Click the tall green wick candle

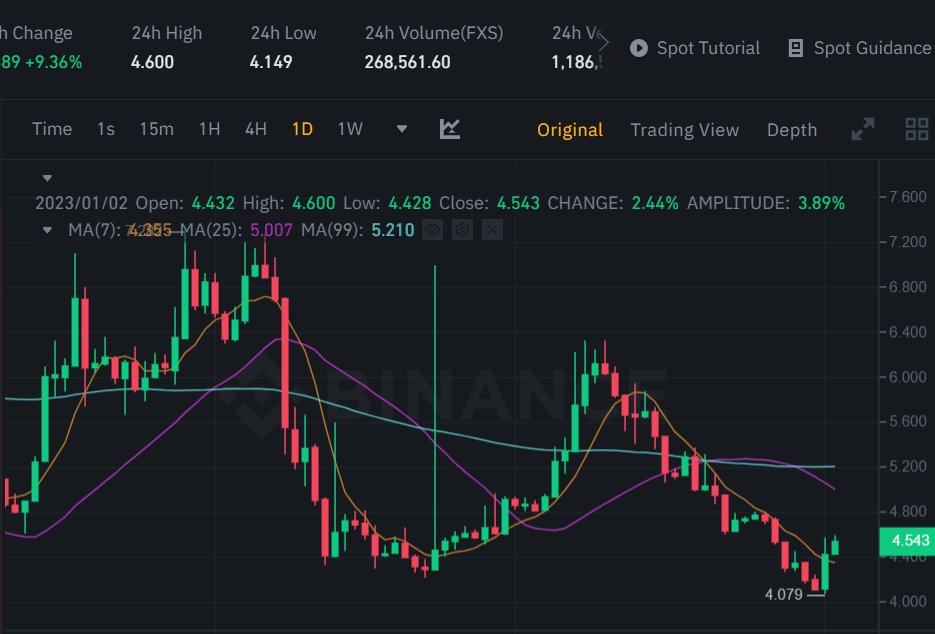coord(435,417)
